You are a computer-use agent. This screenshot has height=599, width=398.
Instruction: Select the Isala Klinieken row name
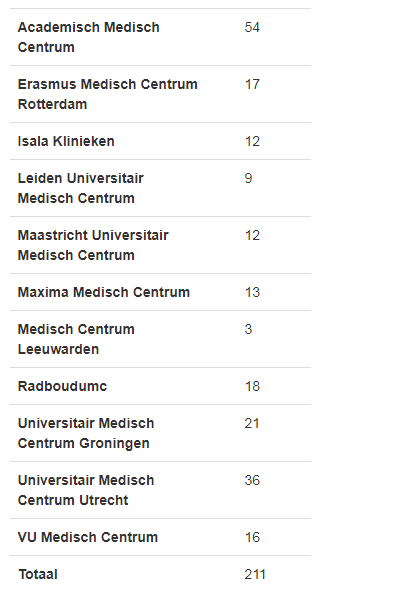(66, 141)
